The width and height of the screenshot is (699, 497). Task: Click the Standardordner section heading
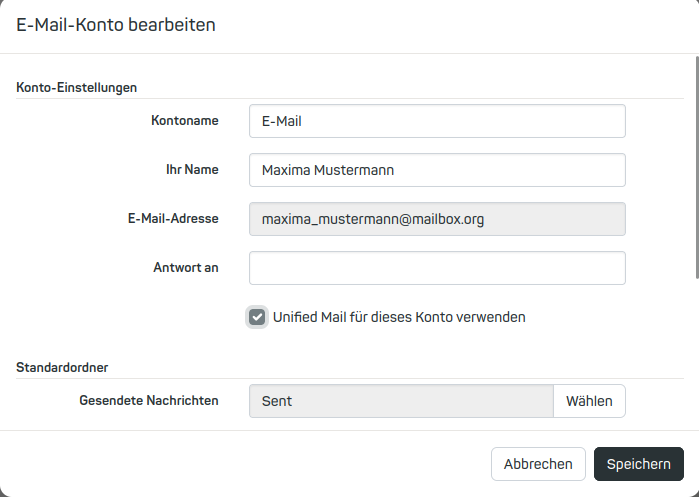(x=62, y=367)
